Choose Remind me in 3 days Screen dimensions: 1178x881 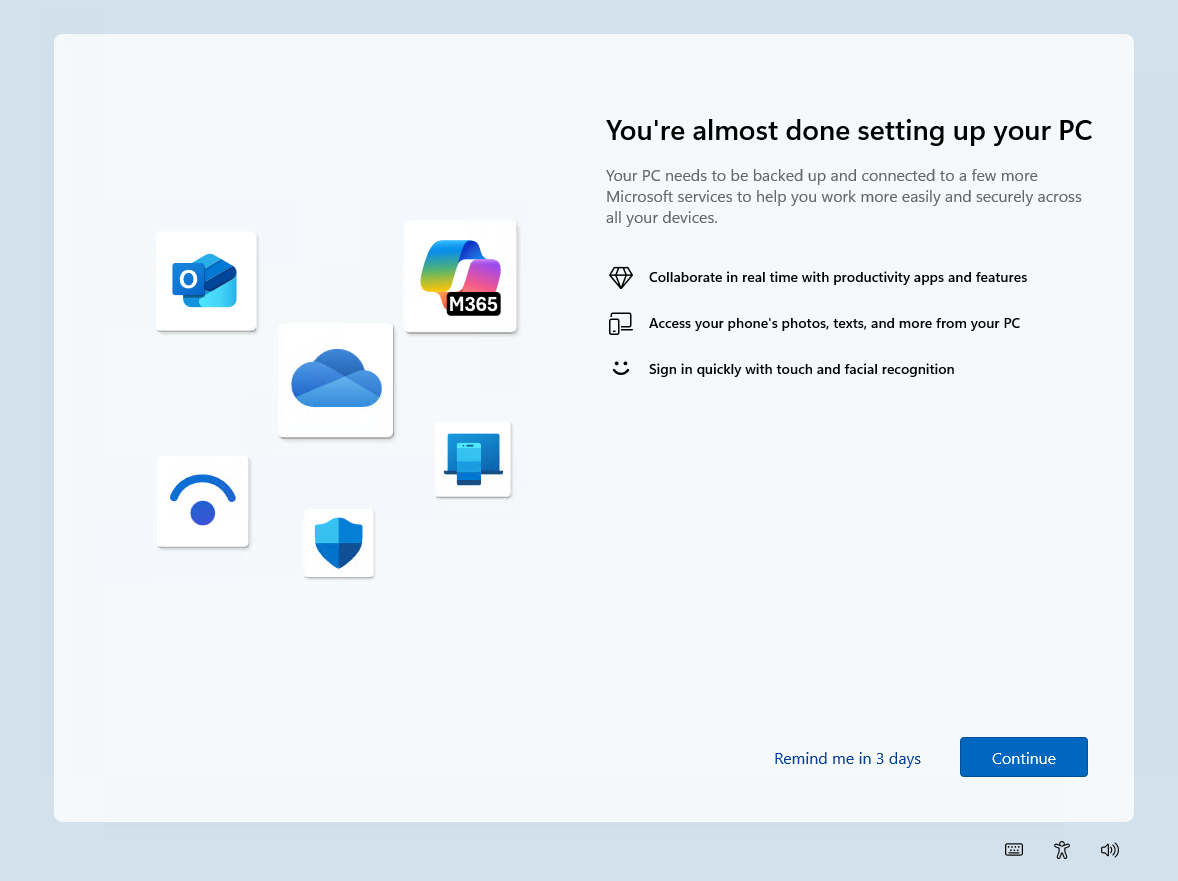[847, 758]
